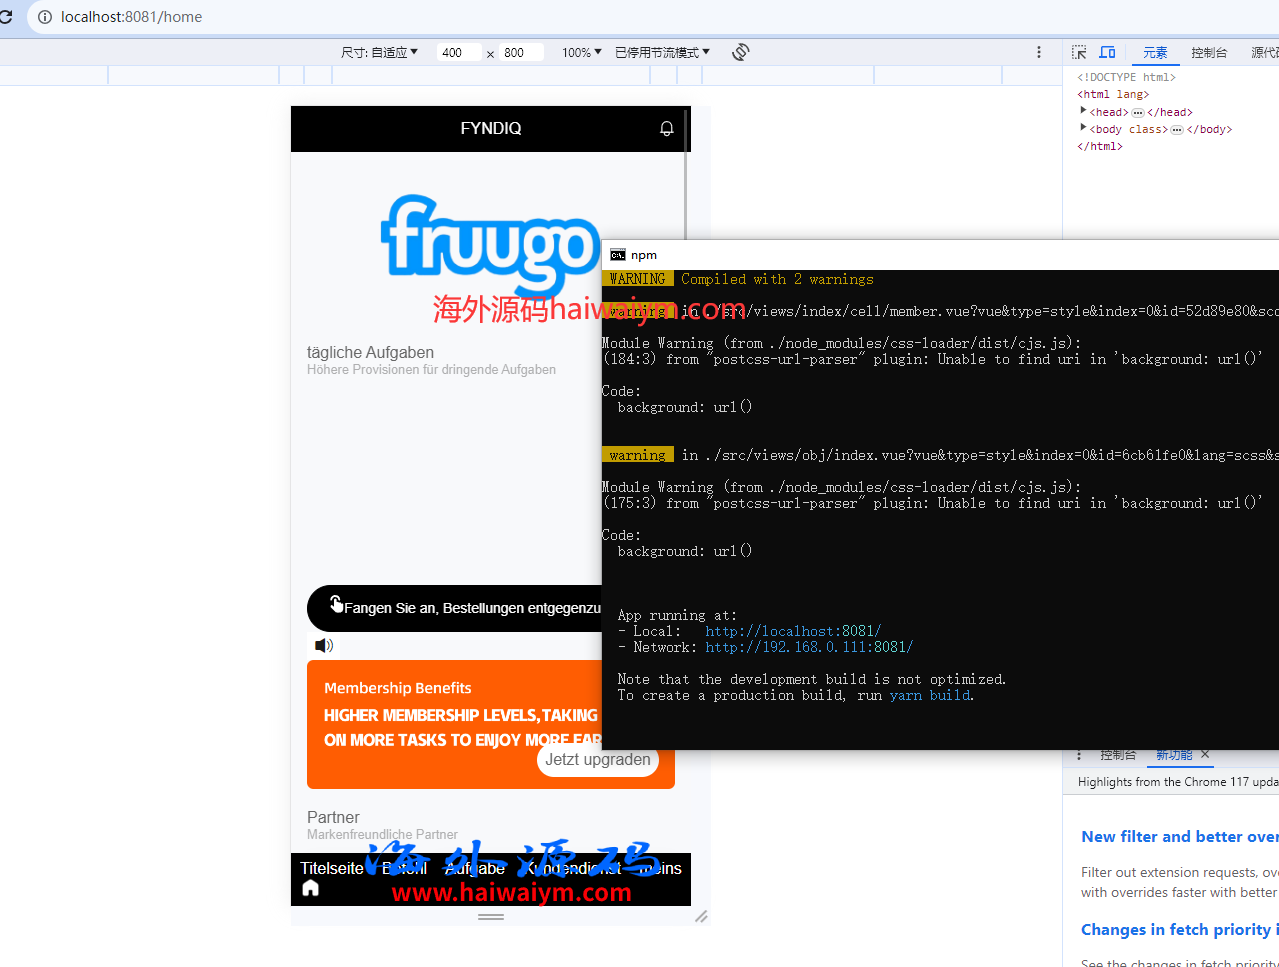This screenshot has height=967, width=1279.
Task: Select the 元素 Elements tab
Action: click(x=1155, y=52)
